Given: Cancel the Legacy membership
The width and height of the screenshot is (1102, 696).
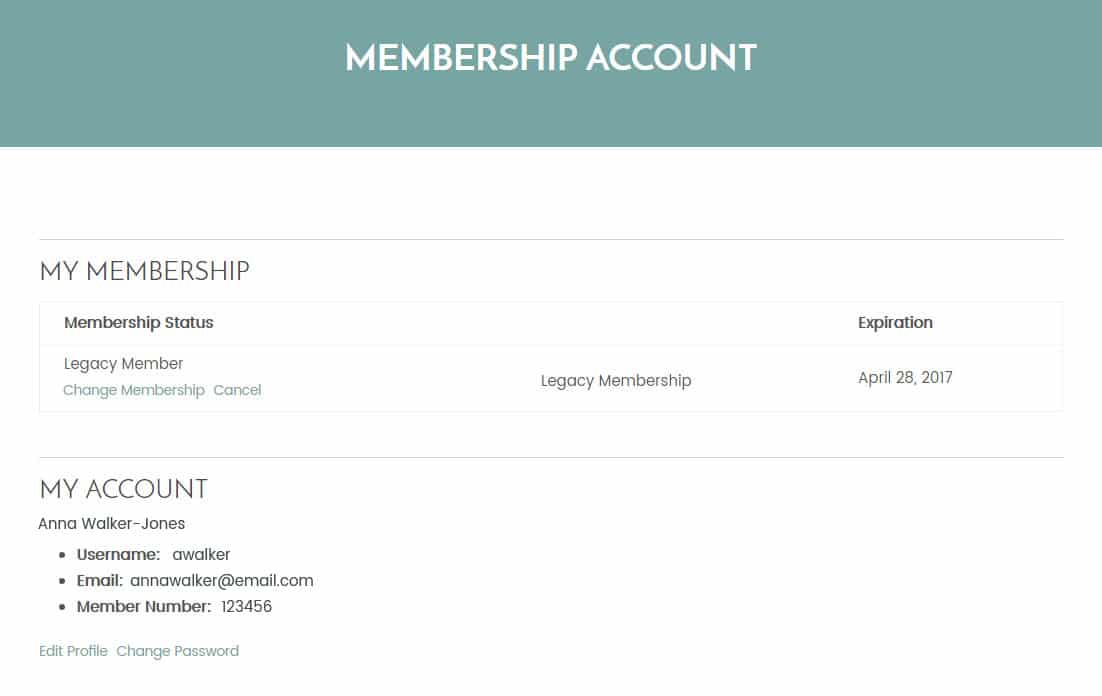Looking at the screenshot, I should 237,390.
